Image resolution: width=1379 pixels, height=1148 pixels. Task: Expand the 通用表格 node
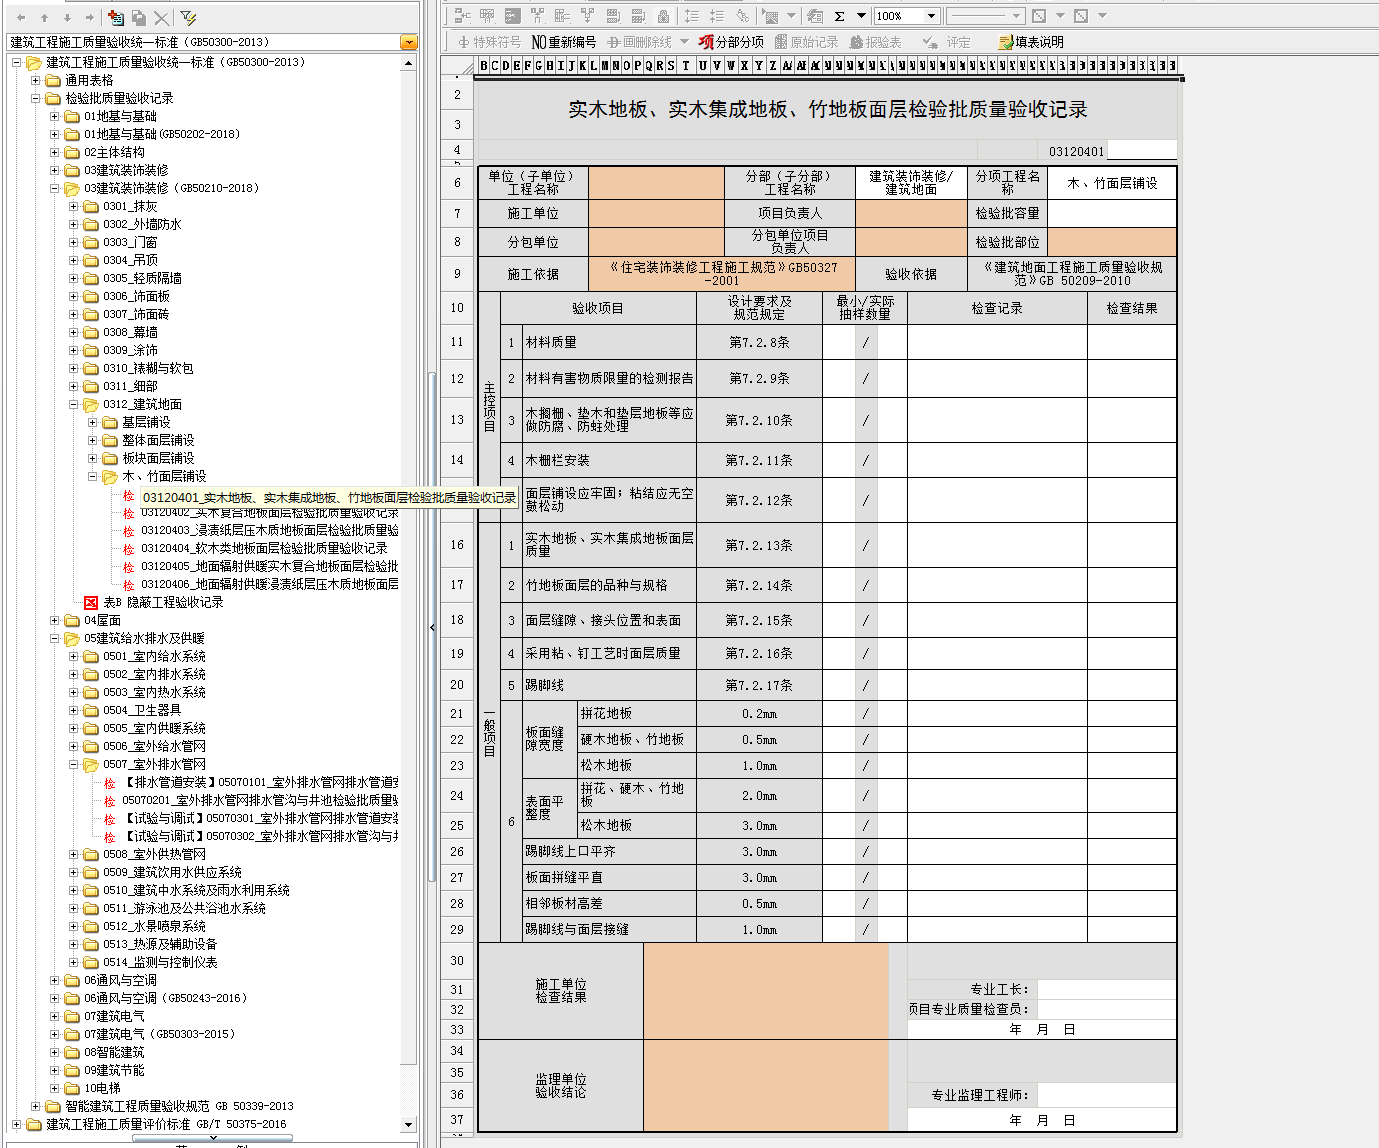[36, 80]
